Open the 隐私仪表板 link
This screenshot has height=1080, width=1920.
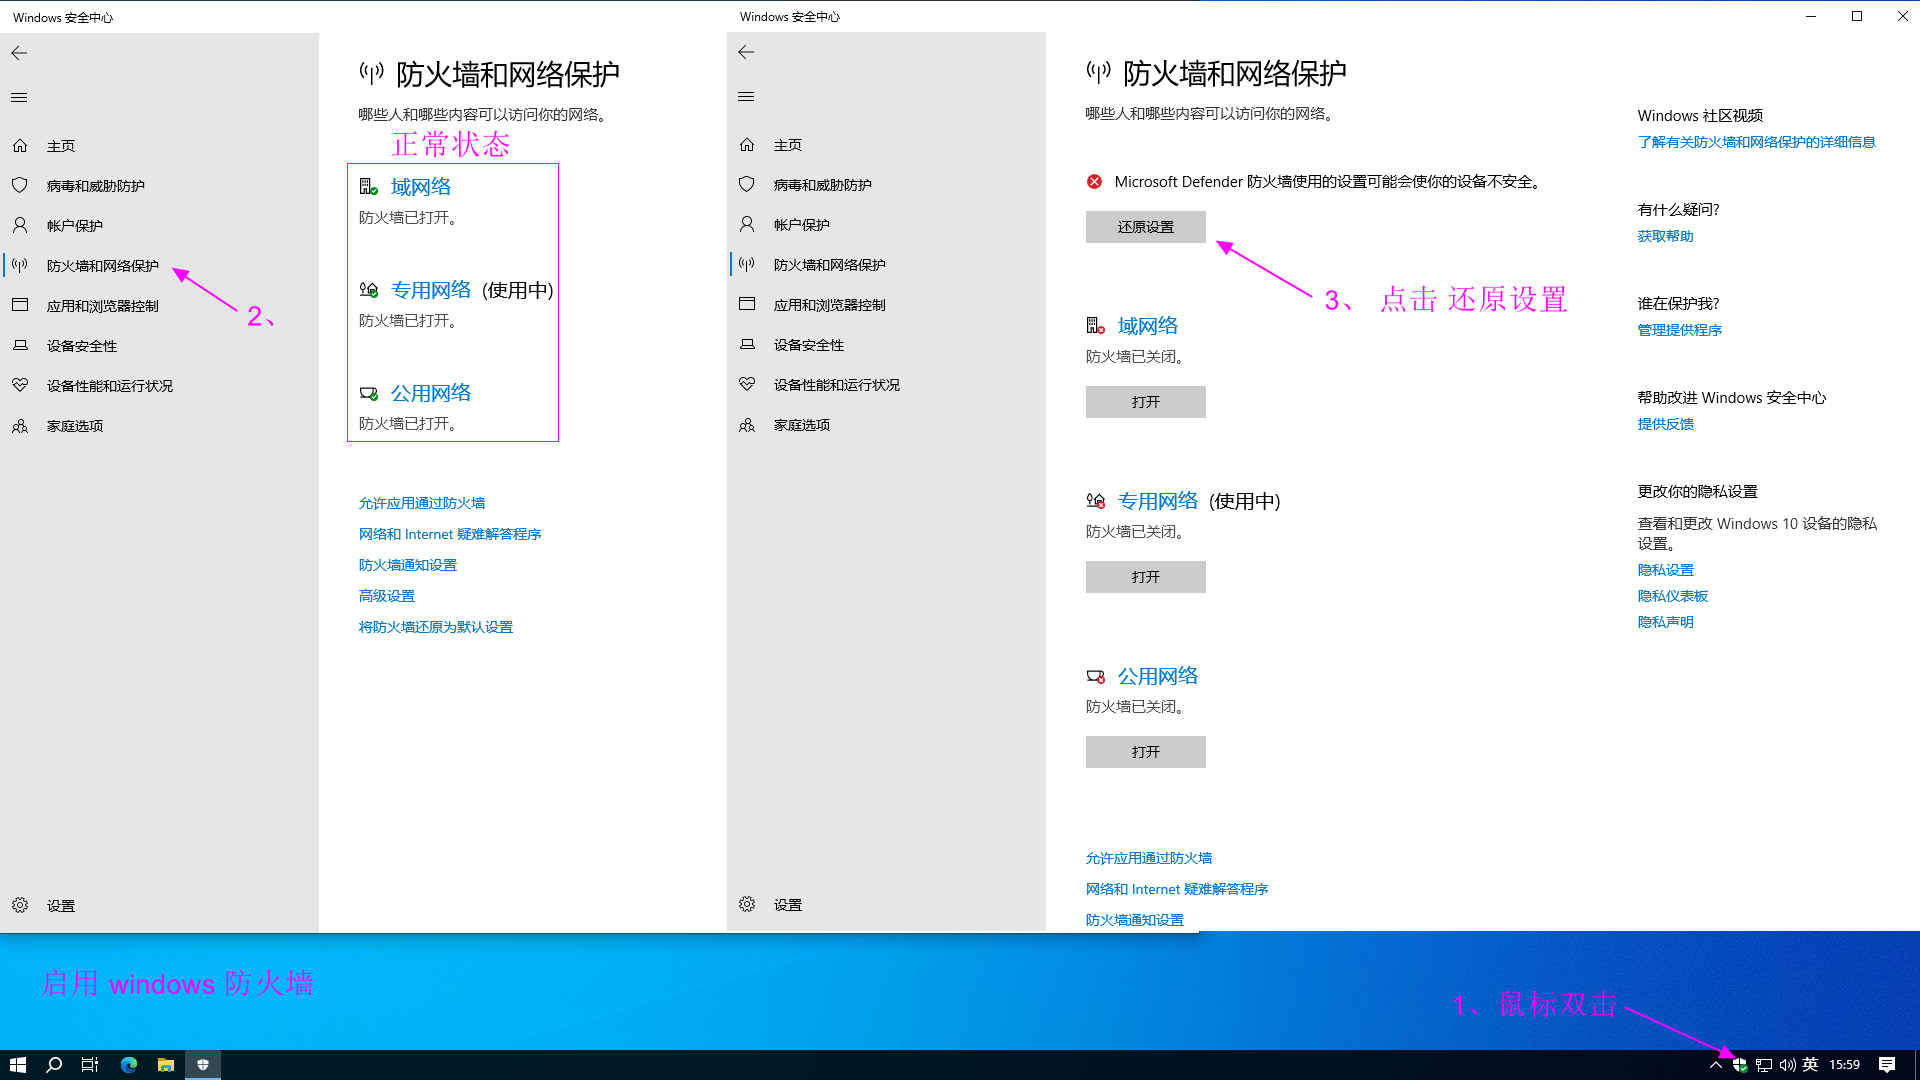coord(1672,596)
